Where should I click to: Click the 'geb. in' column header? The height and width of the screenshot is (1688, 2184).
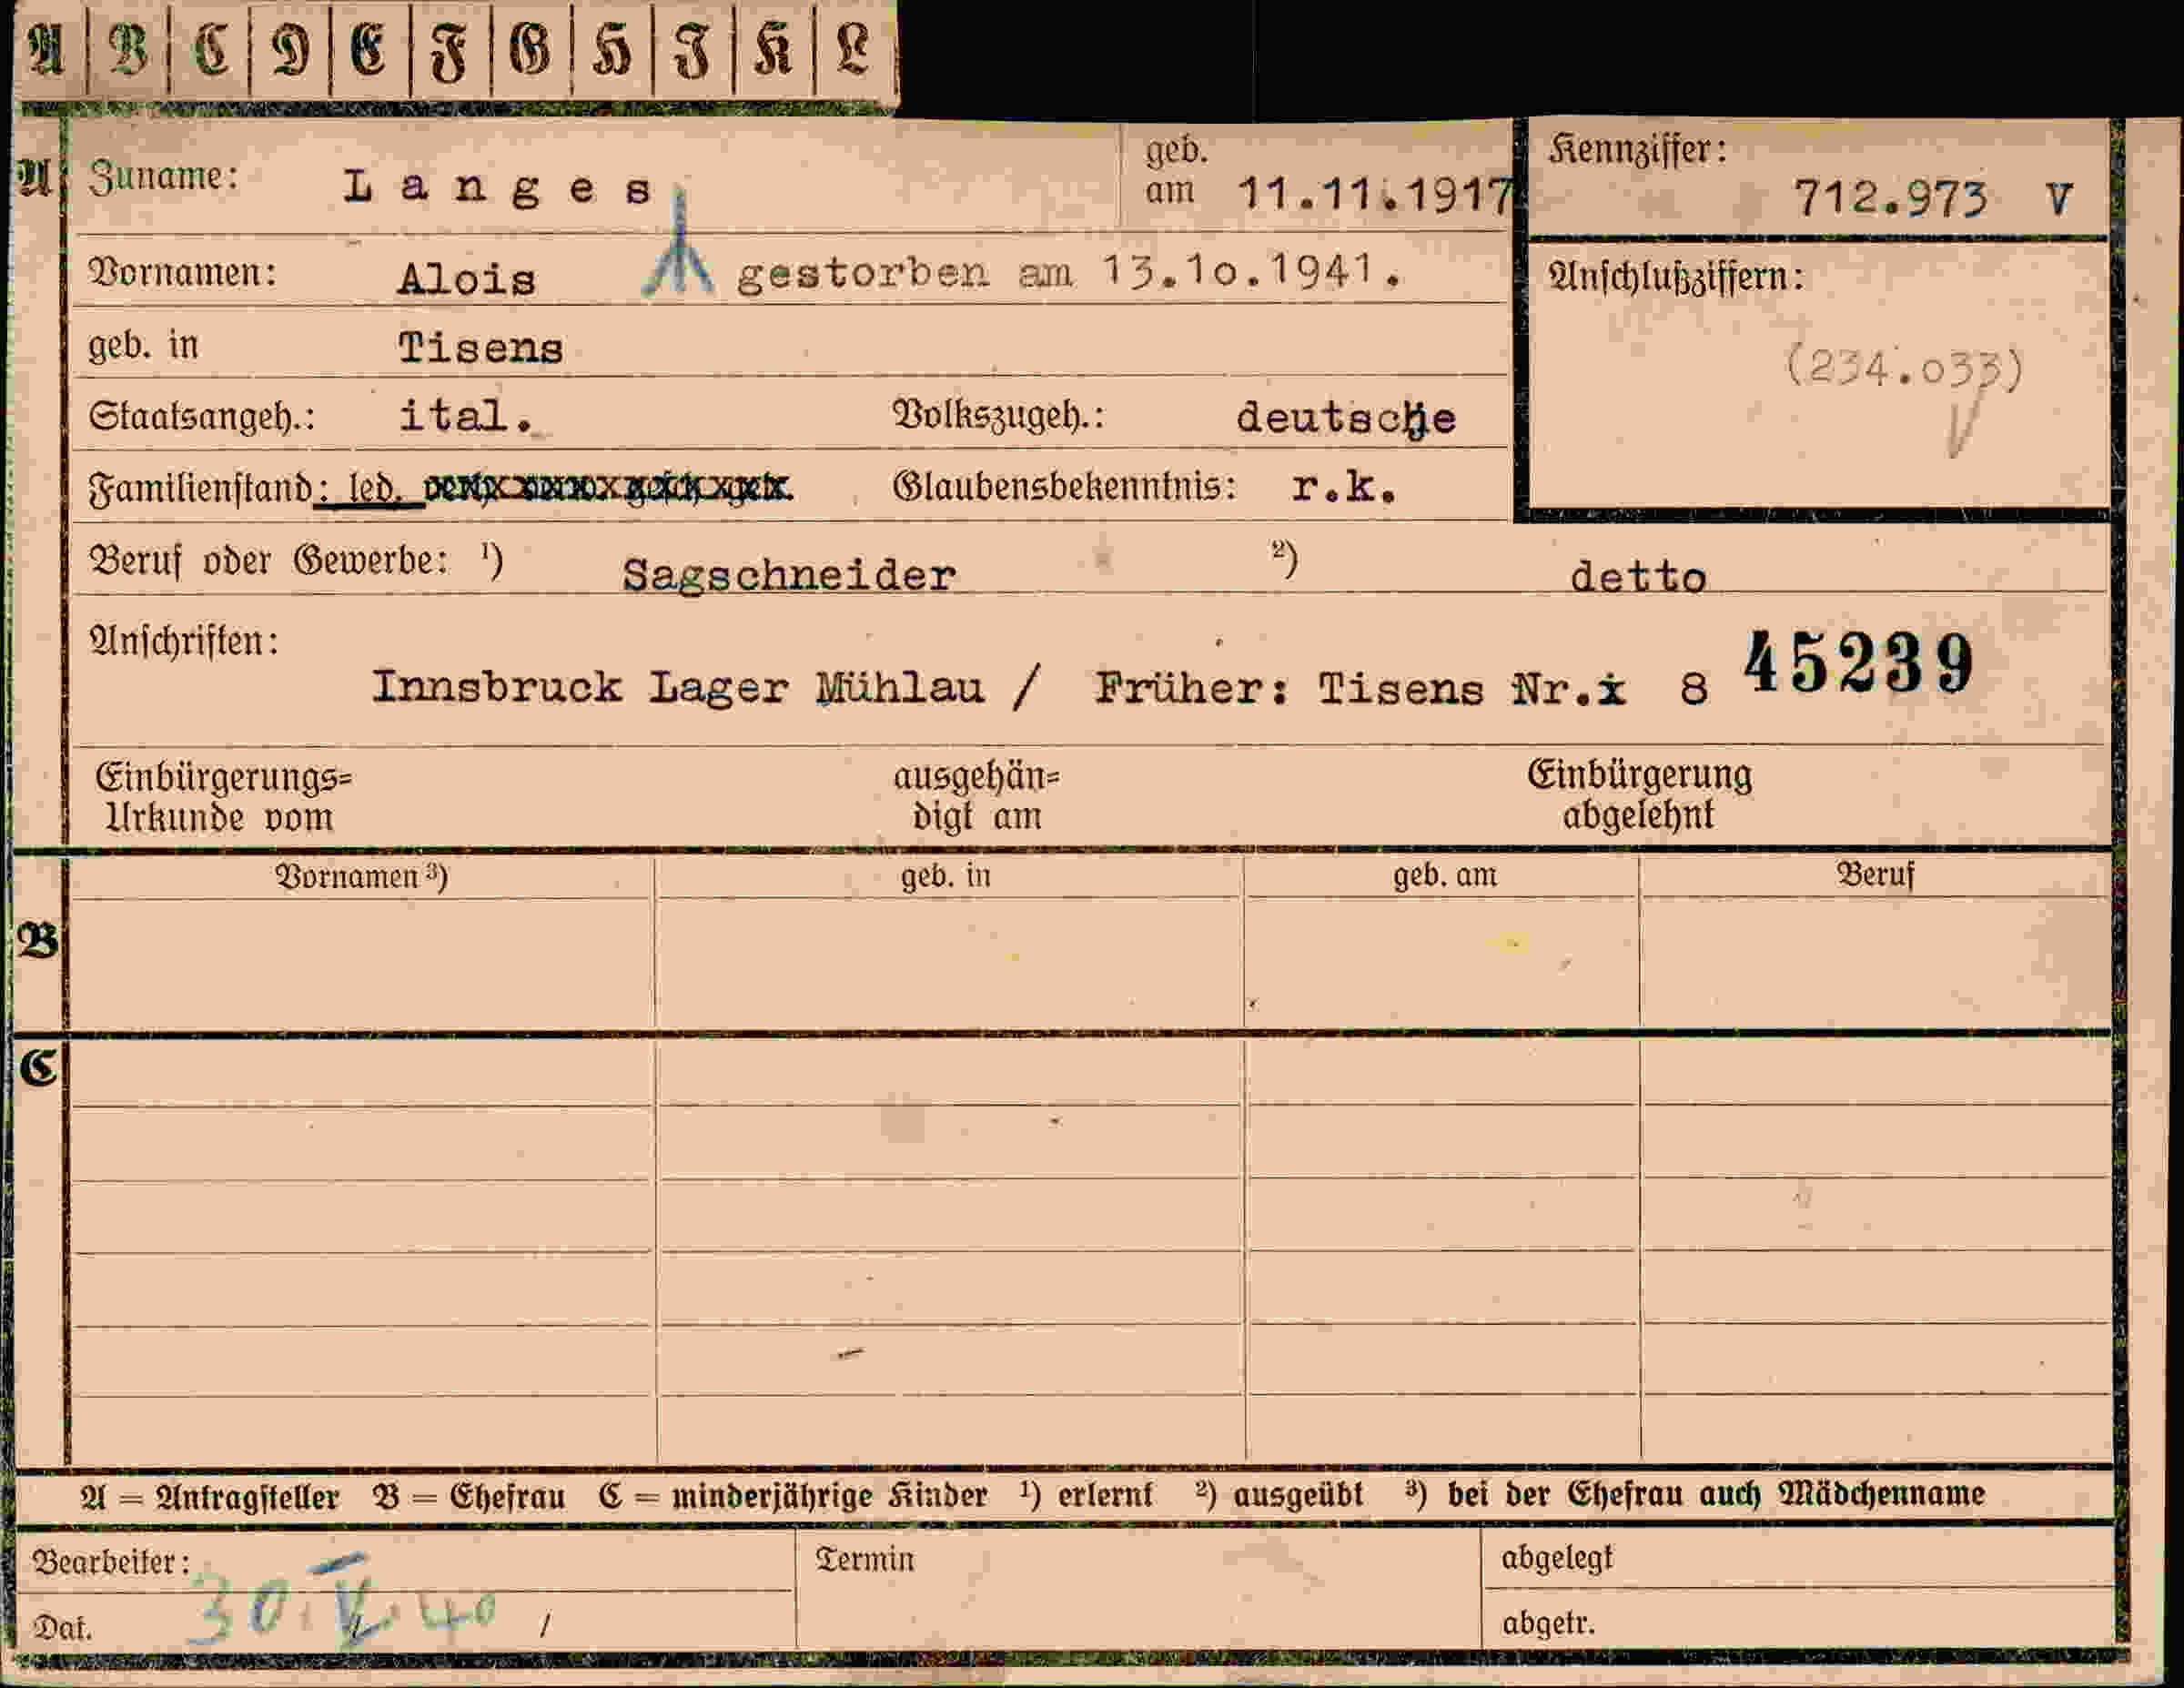point(946,876)
